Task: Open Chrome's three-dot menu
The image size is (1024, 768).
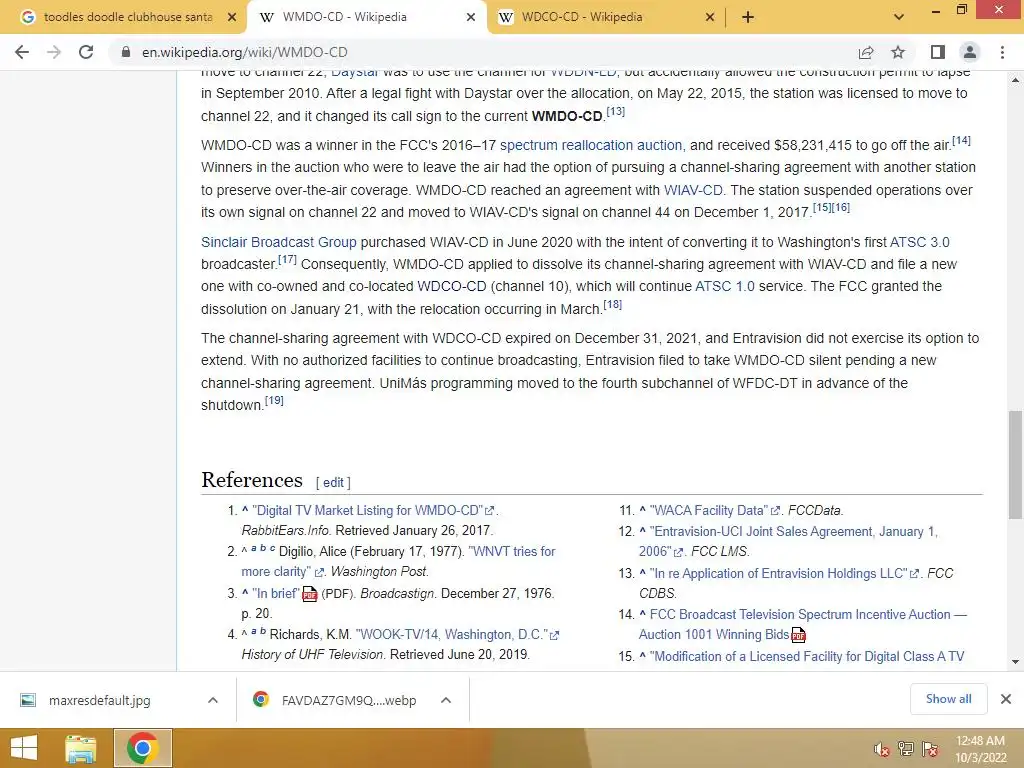Action: [1002, 52]
